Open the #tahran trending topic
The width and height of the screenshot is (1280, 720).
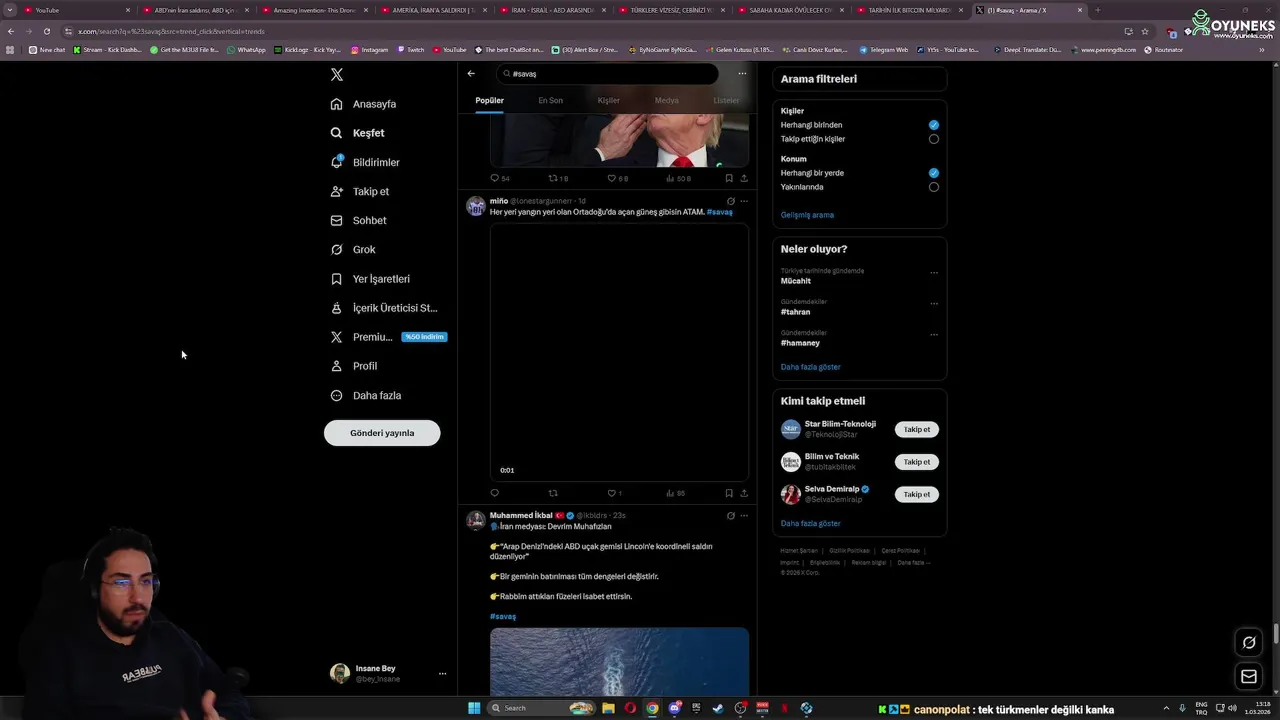point(796,312)
